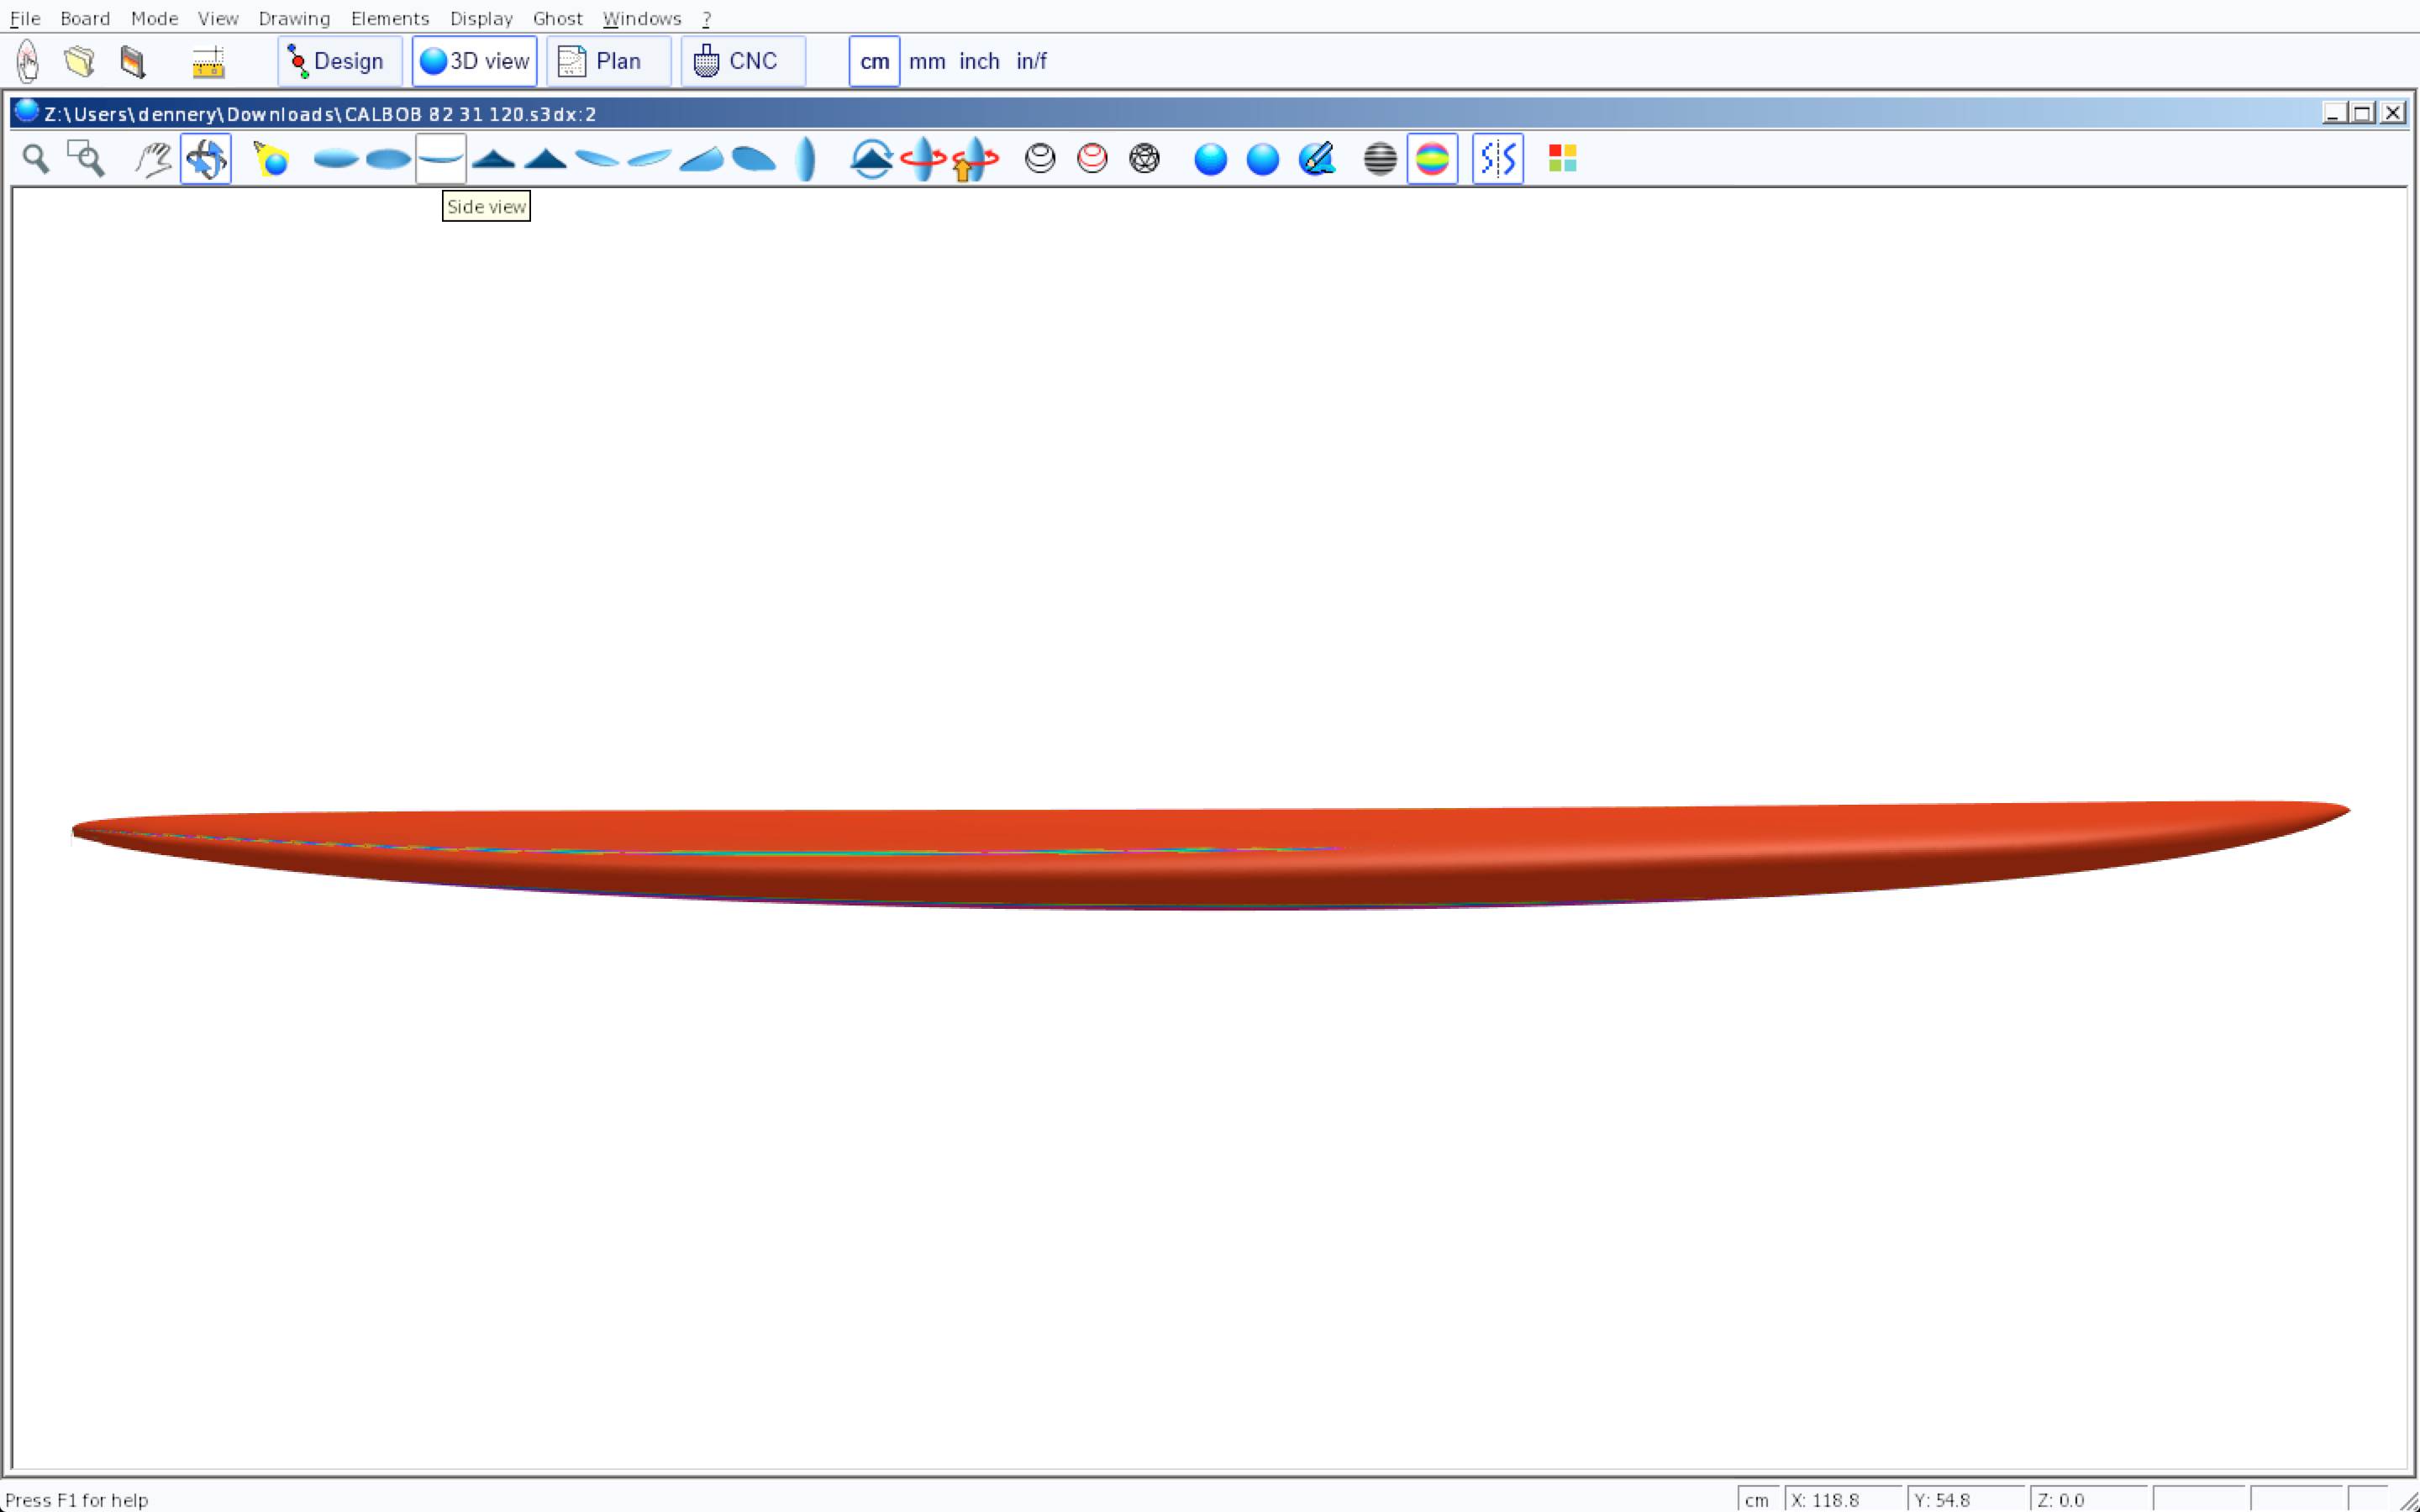This screenshot has height=1512, width=2420.
Task: Activate the hand pan tool
Action: click(153, 159)
